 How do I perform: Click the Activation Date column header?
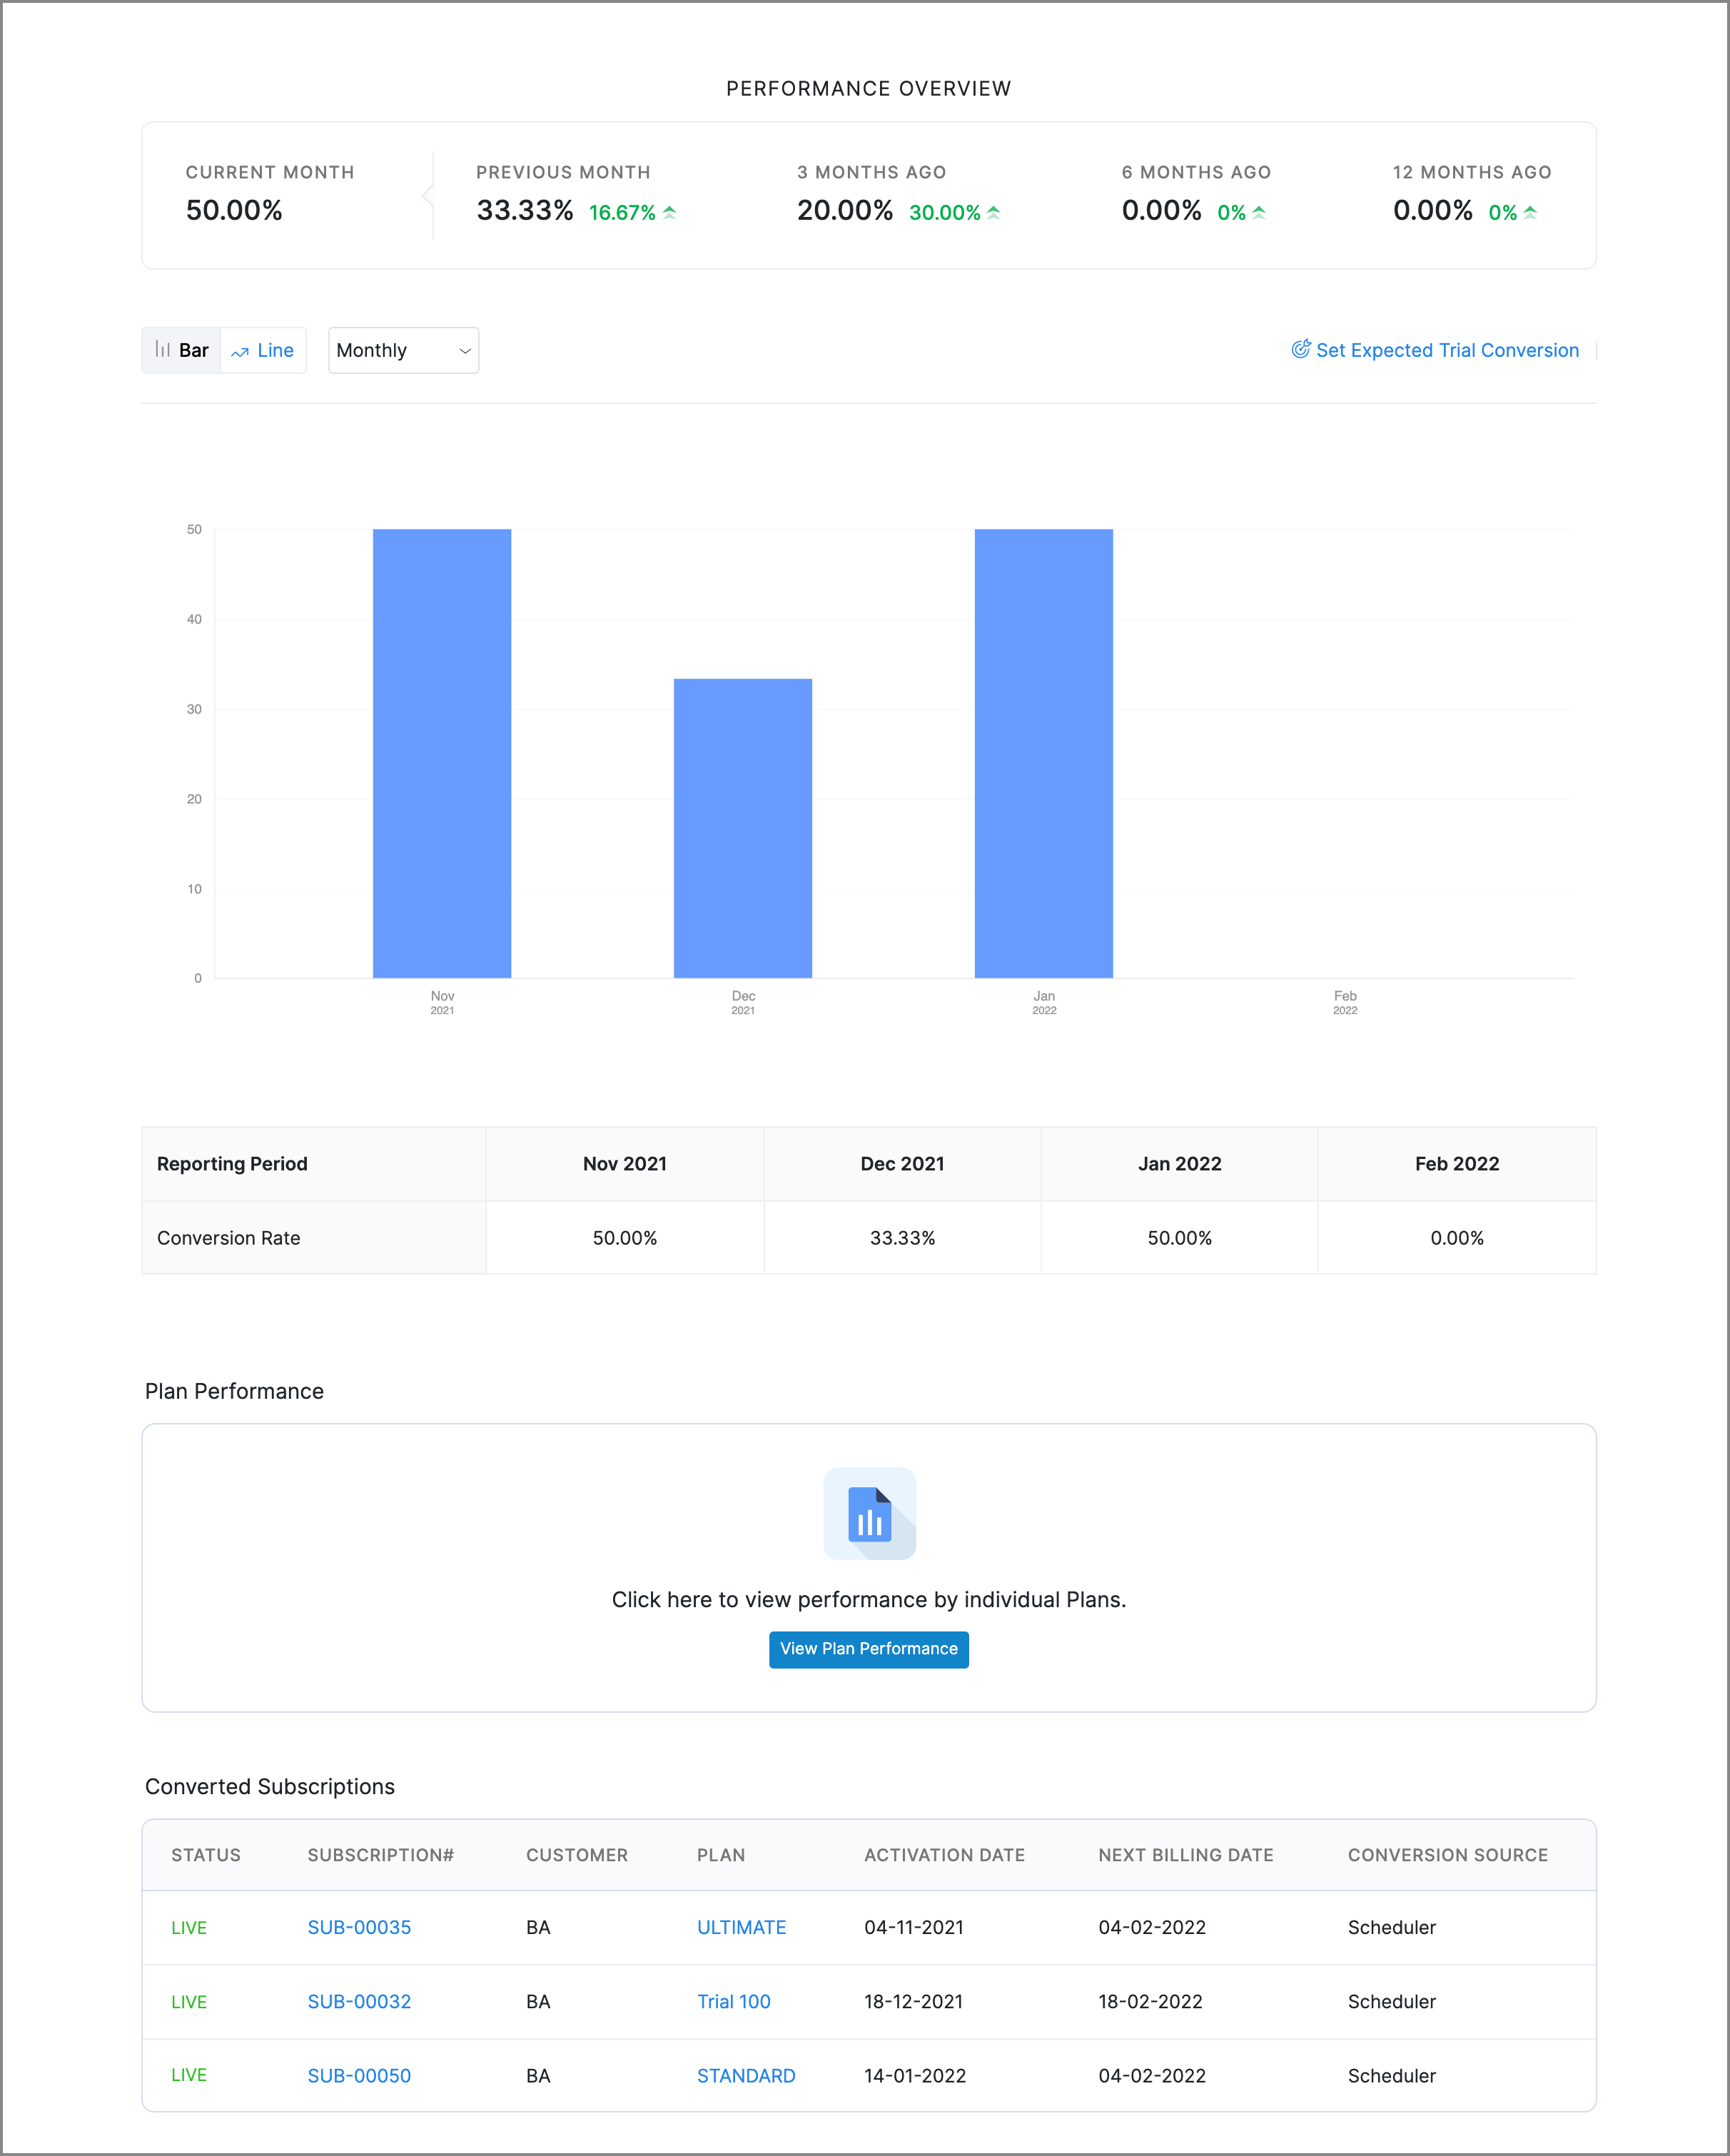click(944, 1855)
